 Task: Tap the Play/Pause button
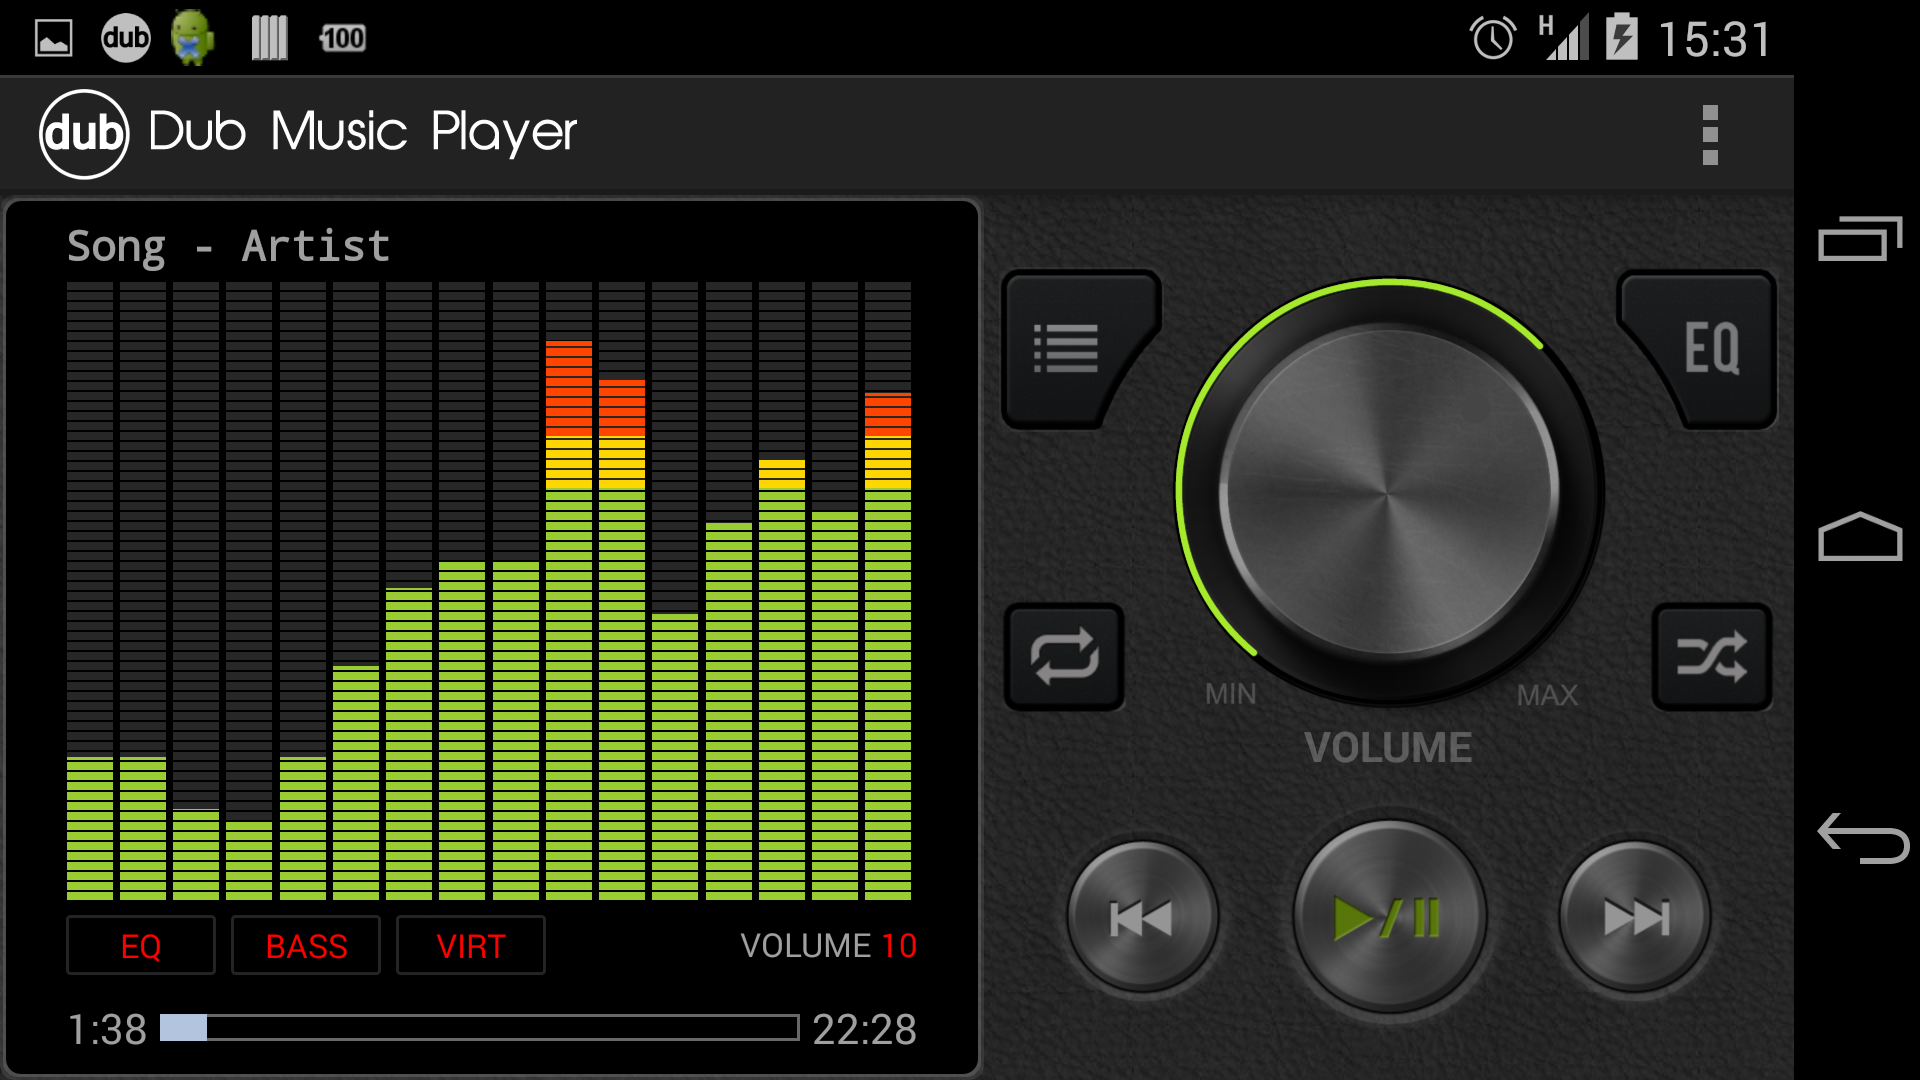tap(1388, 915)
